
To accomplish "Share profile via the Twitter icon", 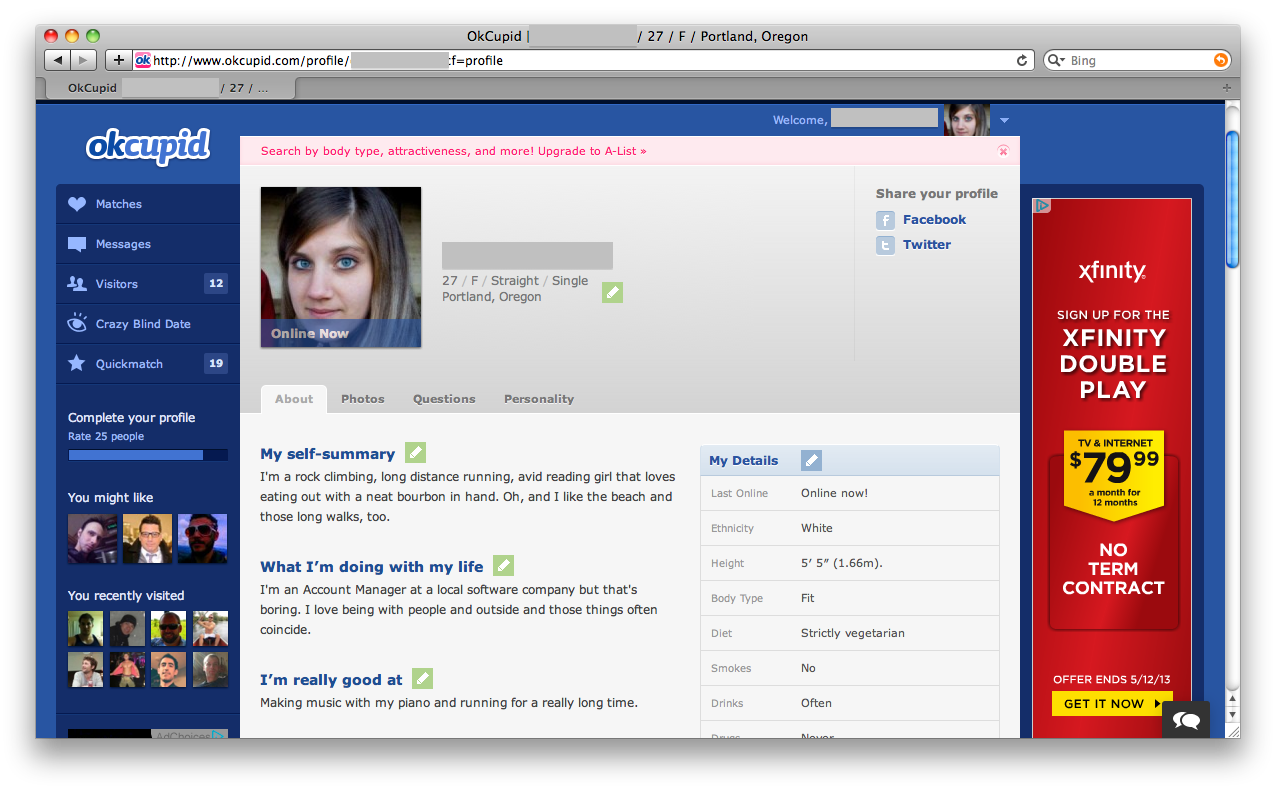I will tap(885, 245).
